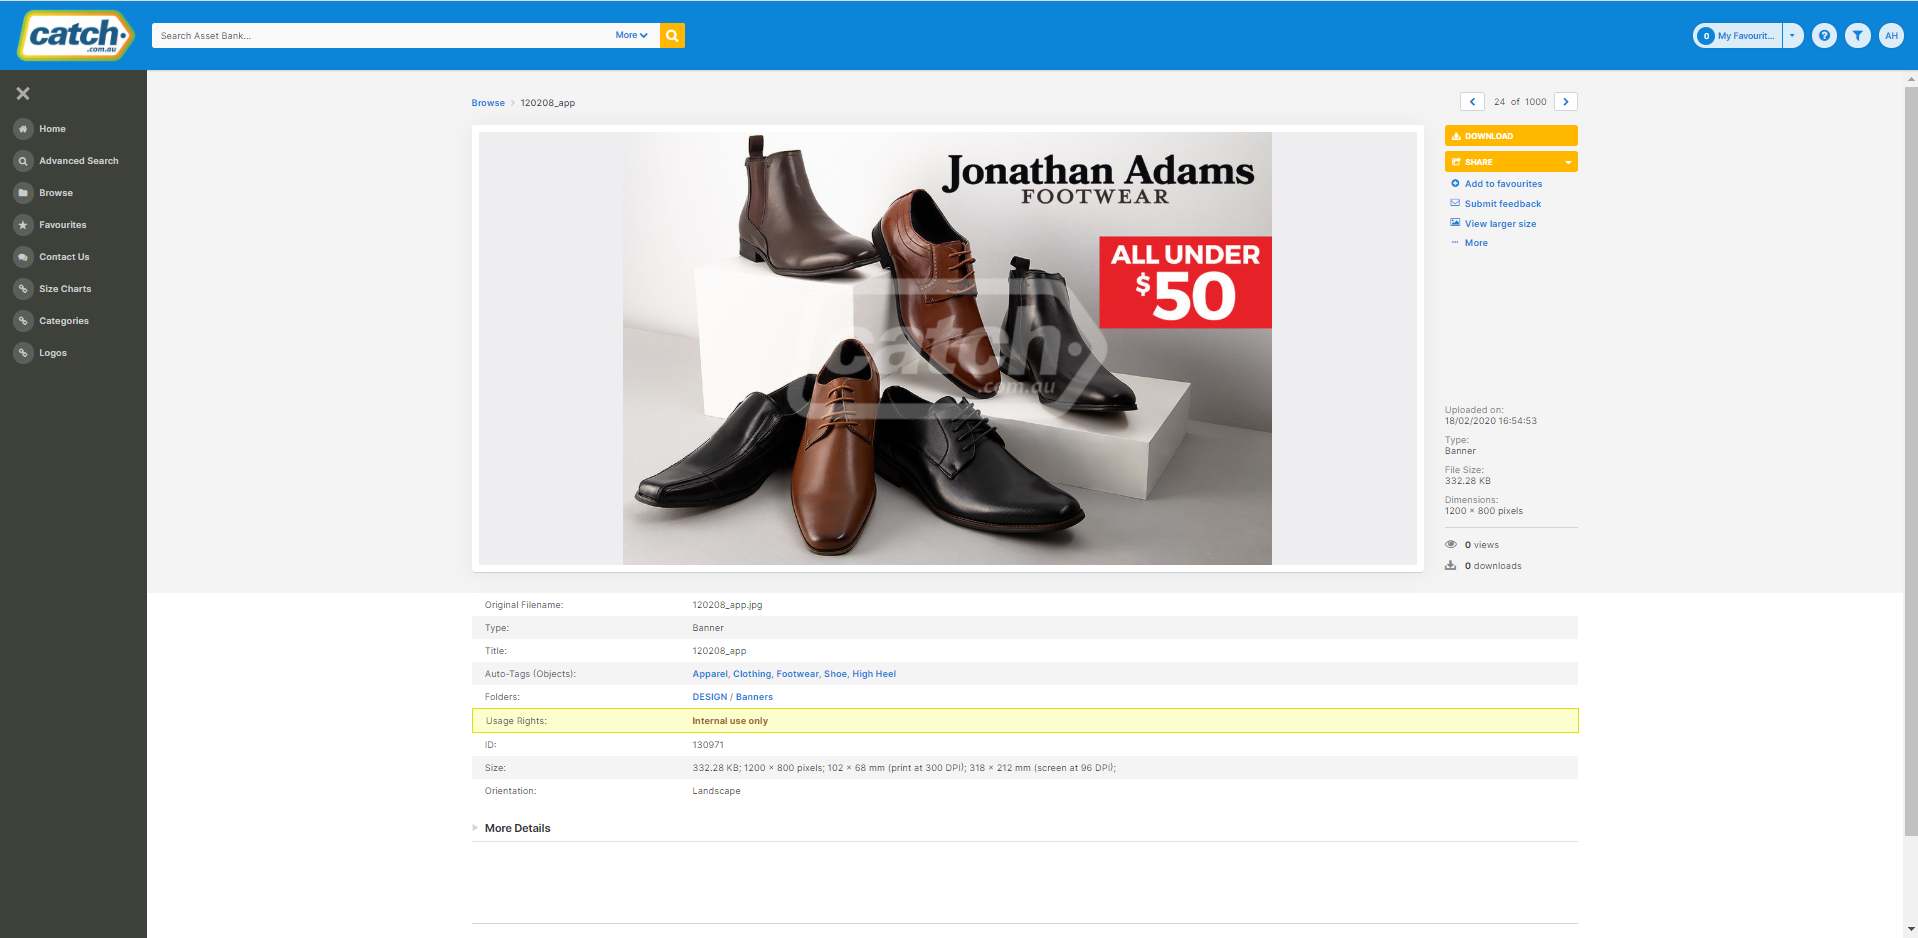
Task: Click the filename '120208_app.jpg'
Action: pyautogui.click(x=727, y=605)
